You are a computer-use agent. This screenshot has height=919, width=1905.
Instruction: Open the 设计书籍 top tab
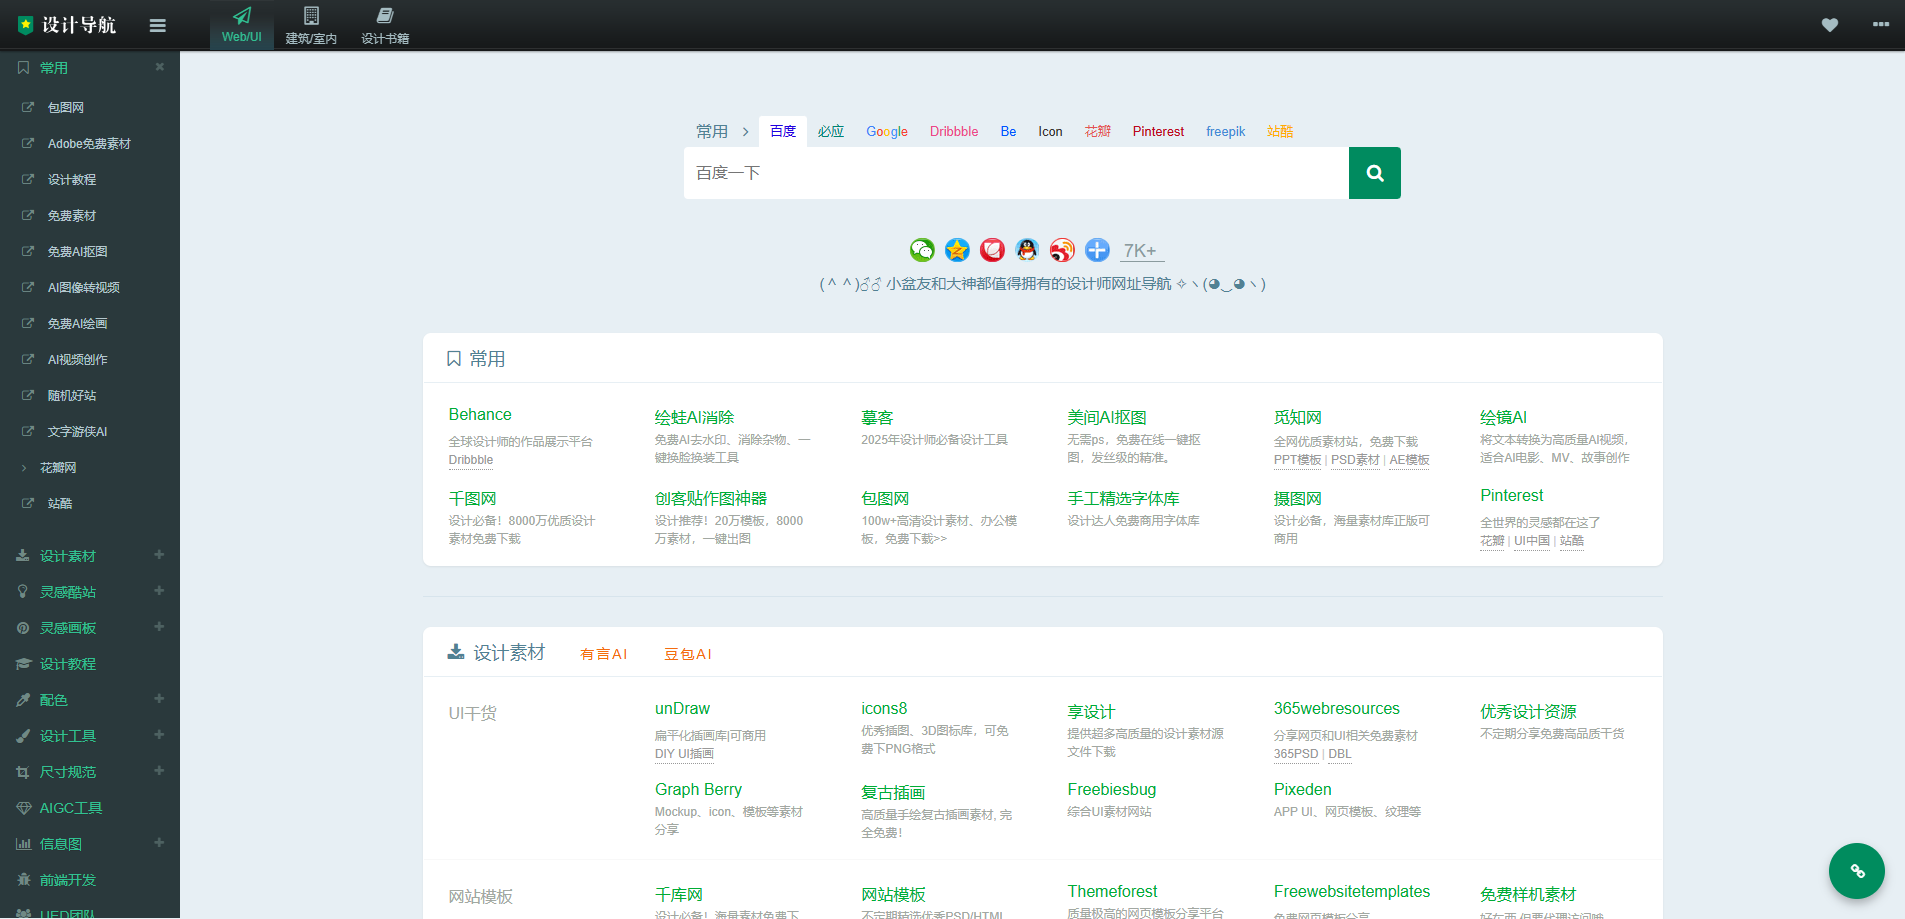click(385, 25)
